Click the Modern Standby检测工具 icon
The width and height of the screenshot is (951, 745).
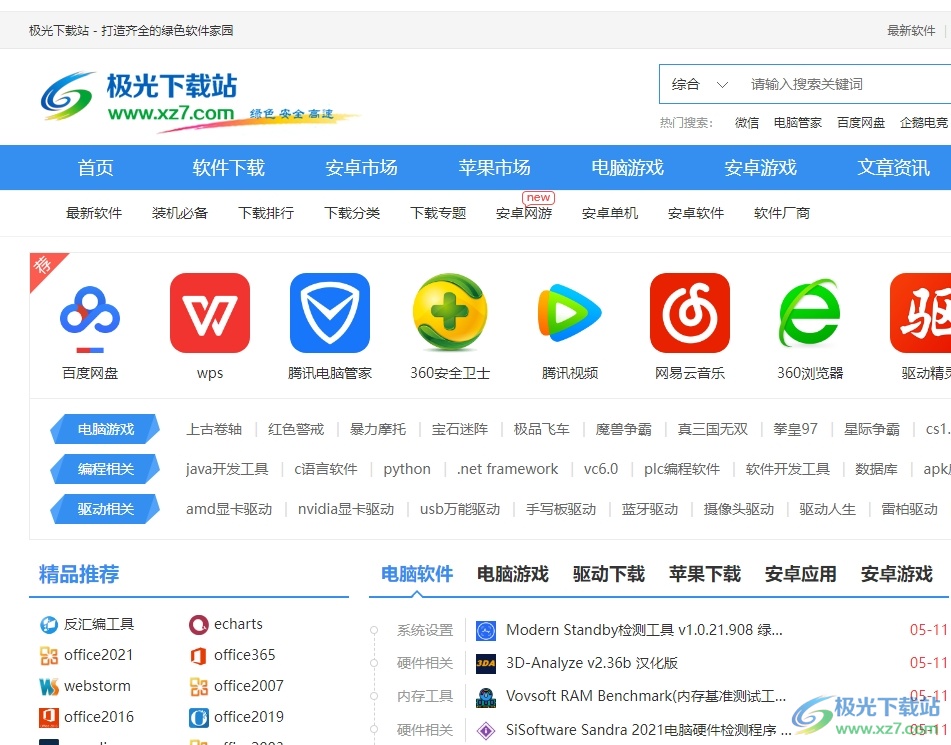(486, 631)
